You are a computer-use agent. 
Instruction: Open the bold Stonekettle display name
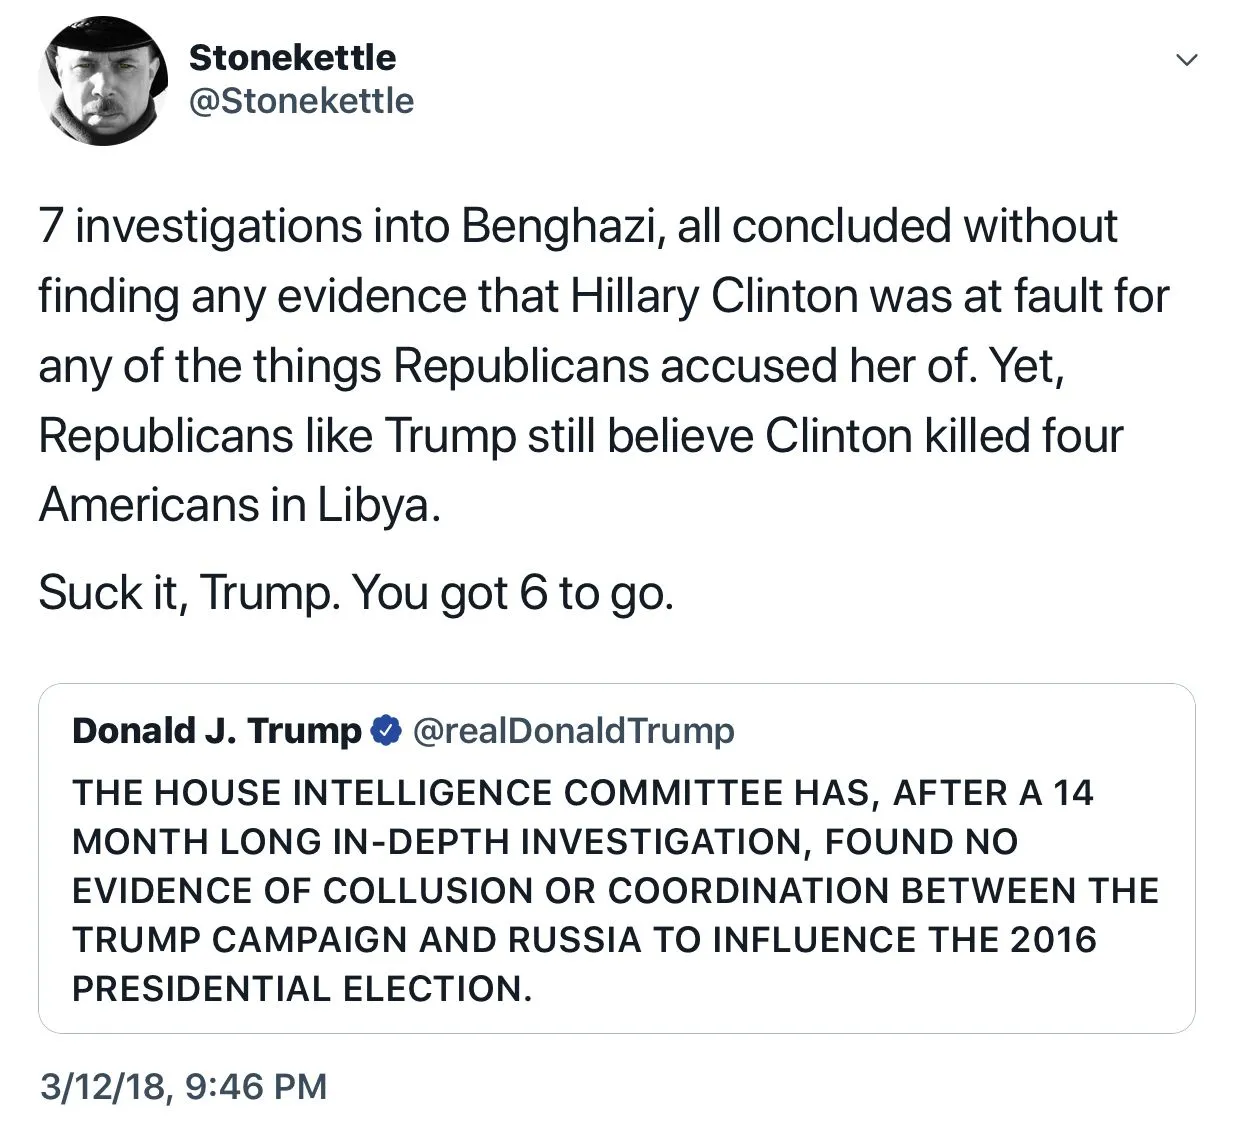coord(292,58)
